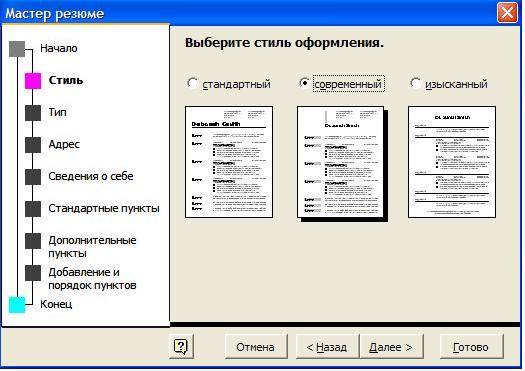Click the изысканный resume preview thumbnail
525x371 pixels.
(x=452, y=162)
